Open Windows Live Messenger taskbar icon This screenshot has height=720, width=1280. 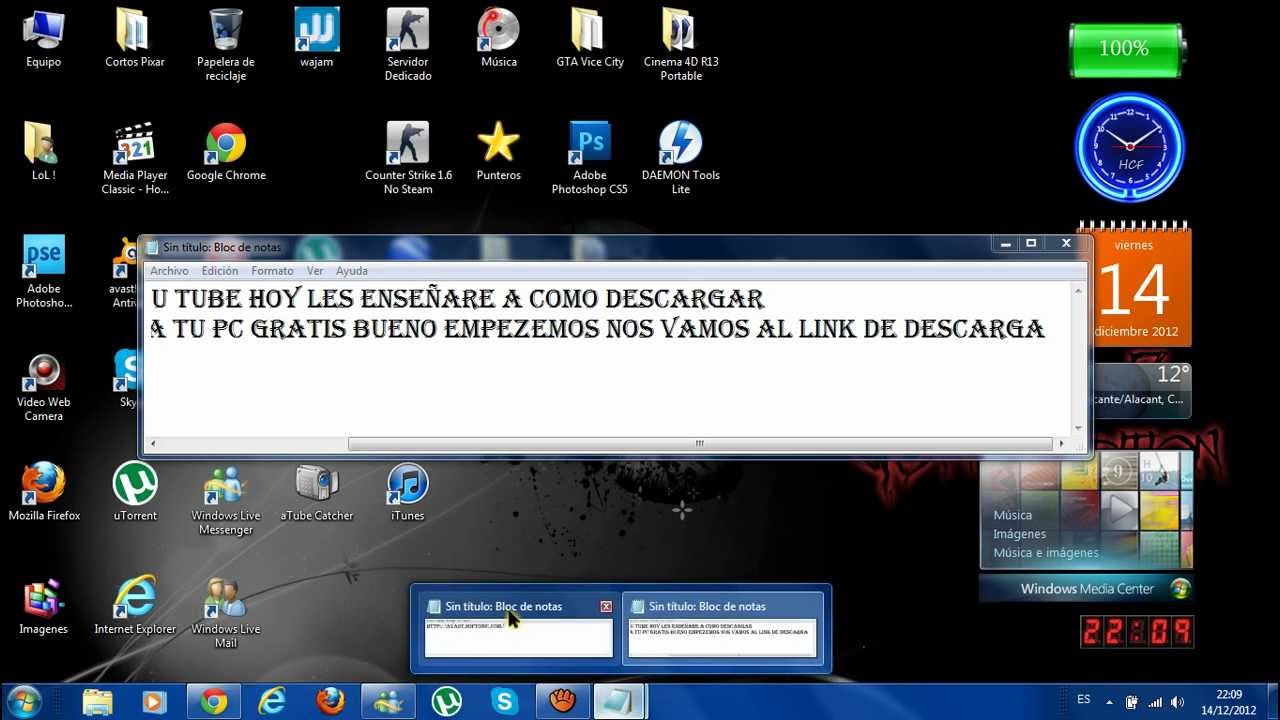[388, 702]
